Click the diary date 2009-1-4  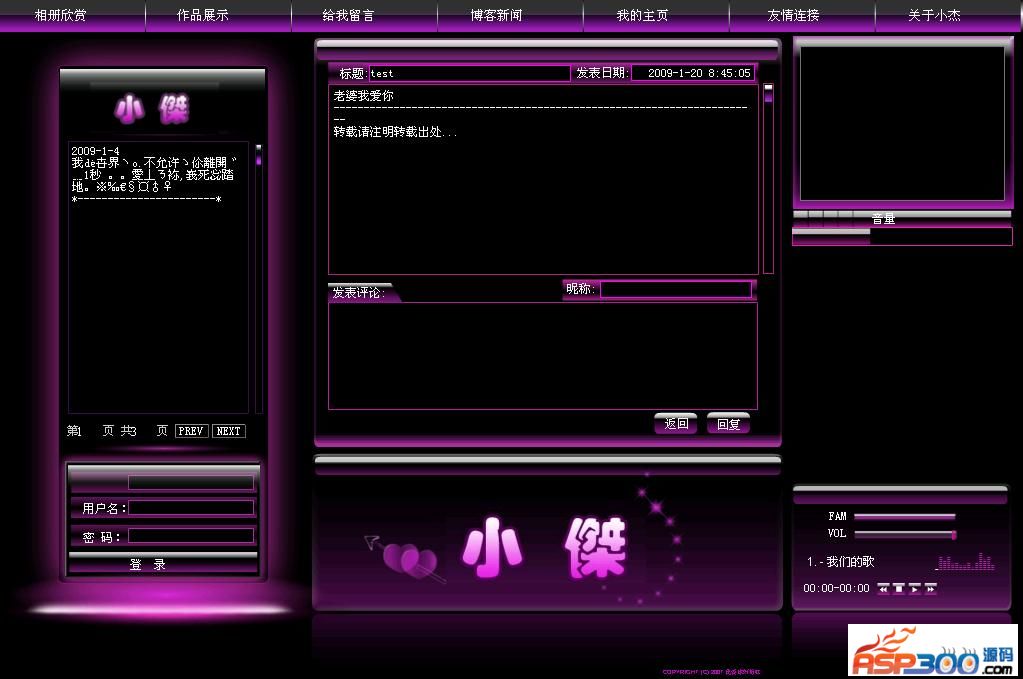(x=95, y=151)
